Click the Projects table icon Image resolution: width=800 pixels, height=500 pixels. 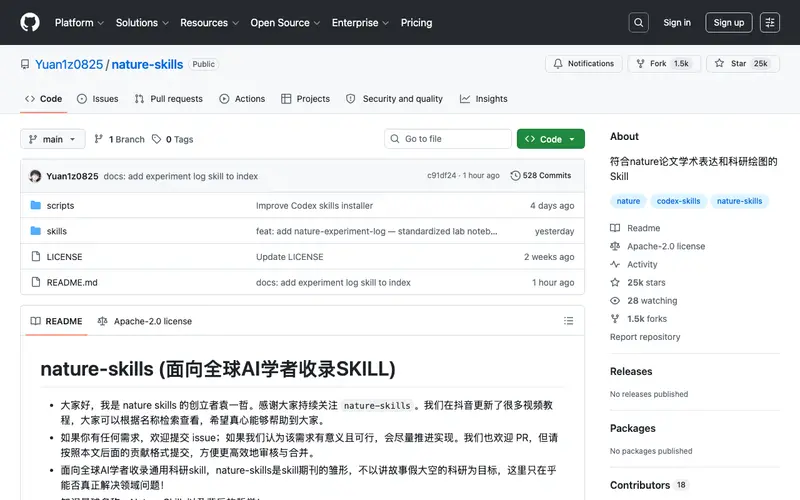(x=286, y=99)
